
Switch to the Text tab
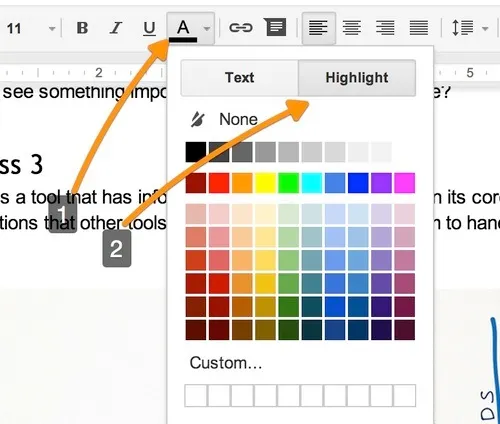240,78
